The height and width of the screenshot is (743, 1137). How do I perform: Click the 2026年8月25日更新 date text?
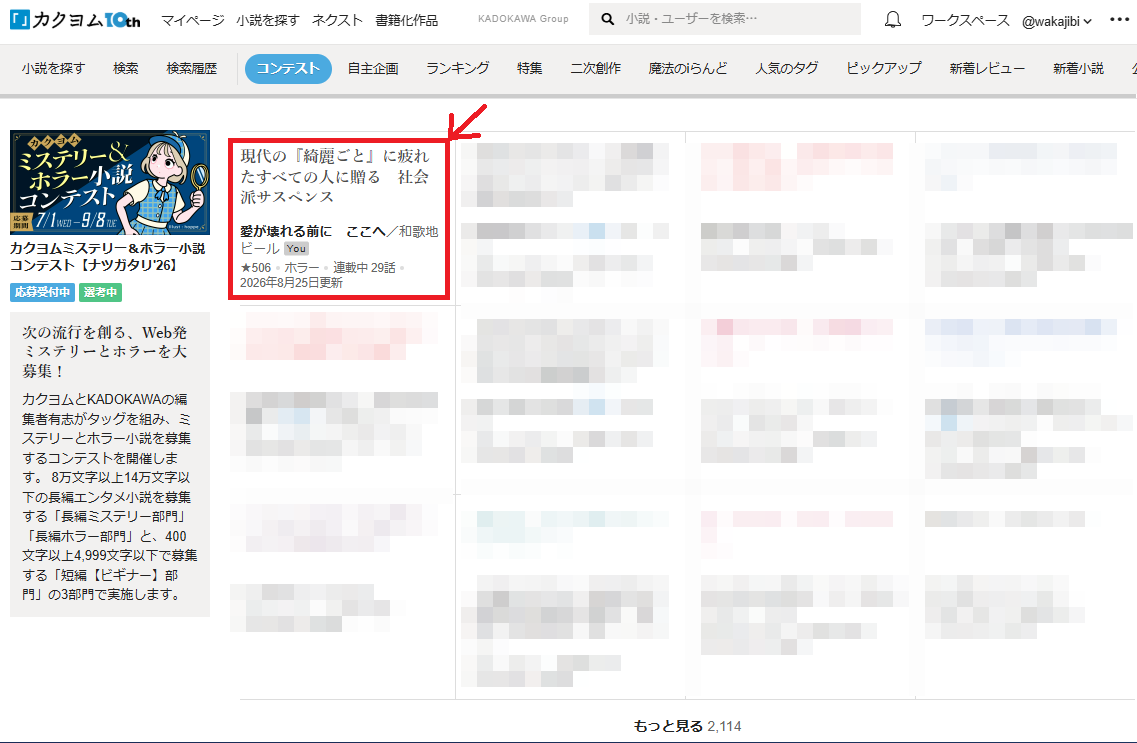click(292, 283)
